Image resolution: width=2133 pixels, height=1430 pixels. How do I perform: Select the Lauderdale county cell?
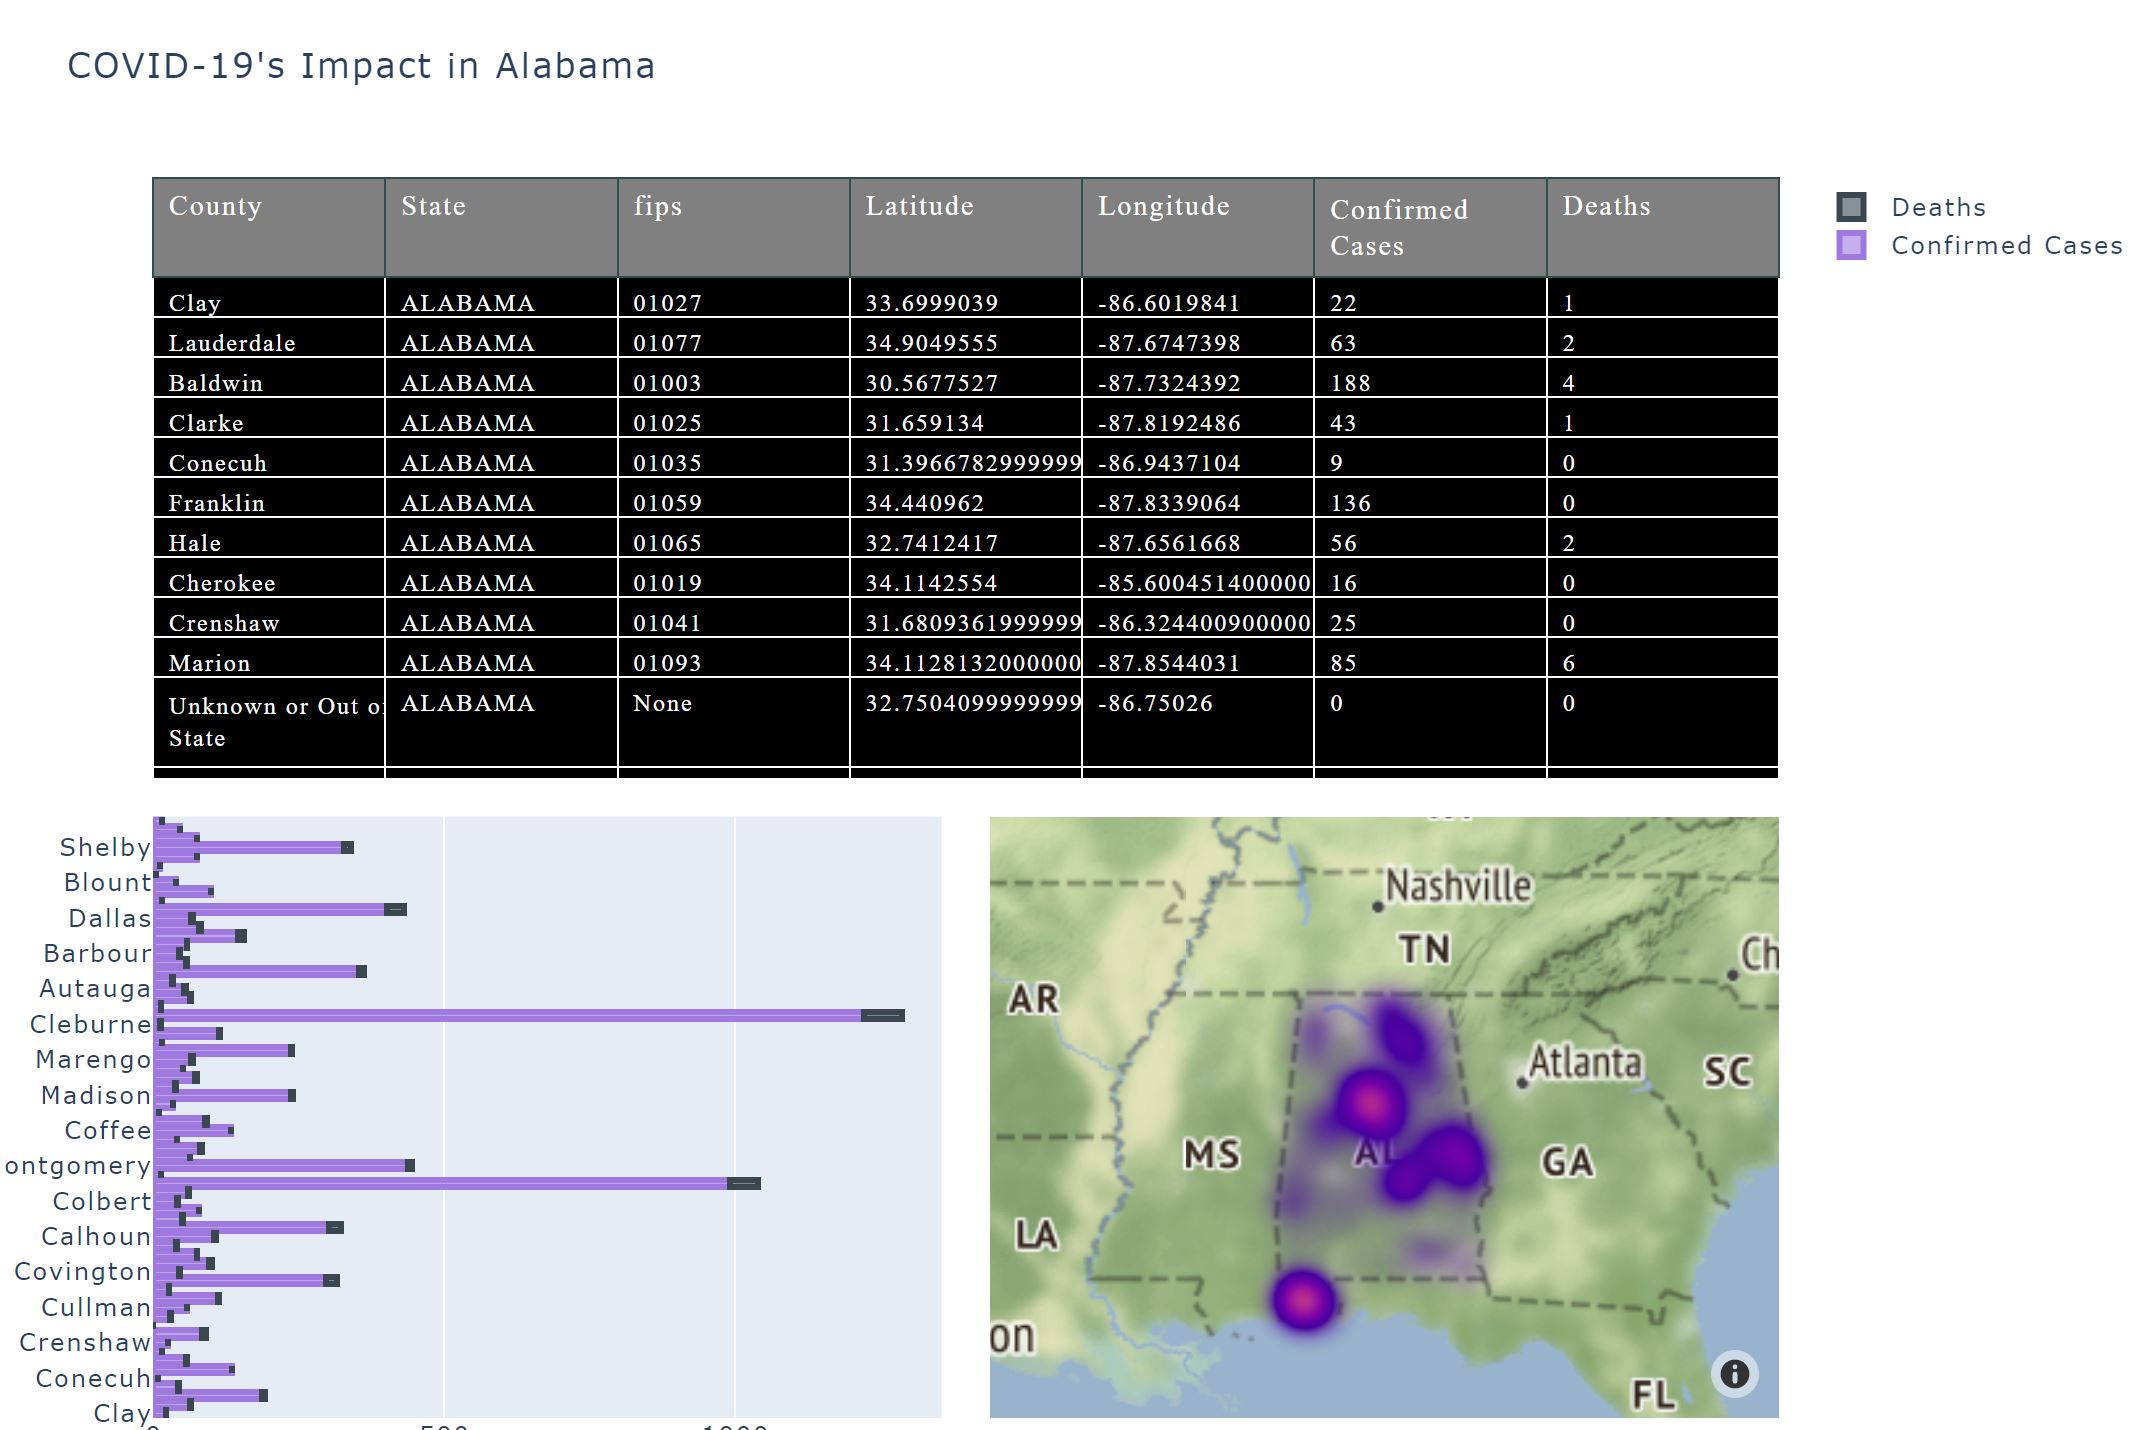pyautogui.click(x=269, y=338)
